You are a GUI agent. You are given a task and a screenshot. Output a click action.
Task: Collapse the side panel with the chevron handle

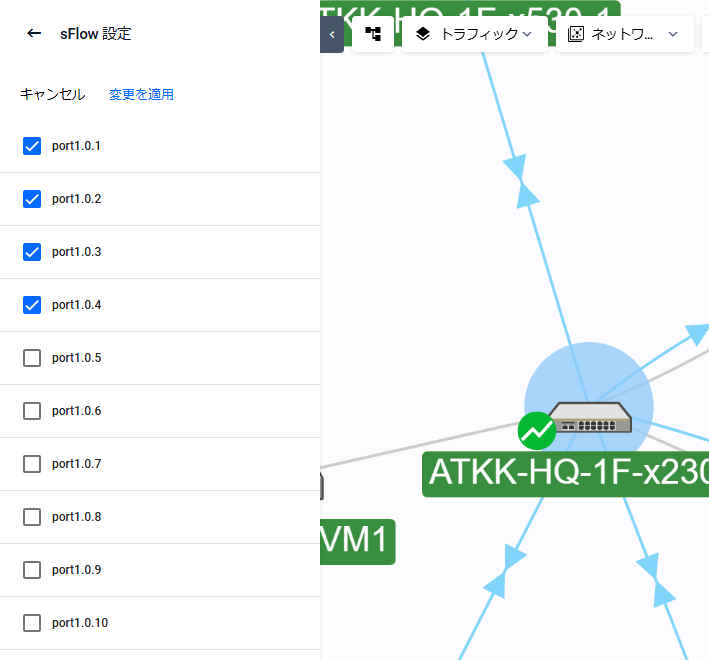(331, 34)
